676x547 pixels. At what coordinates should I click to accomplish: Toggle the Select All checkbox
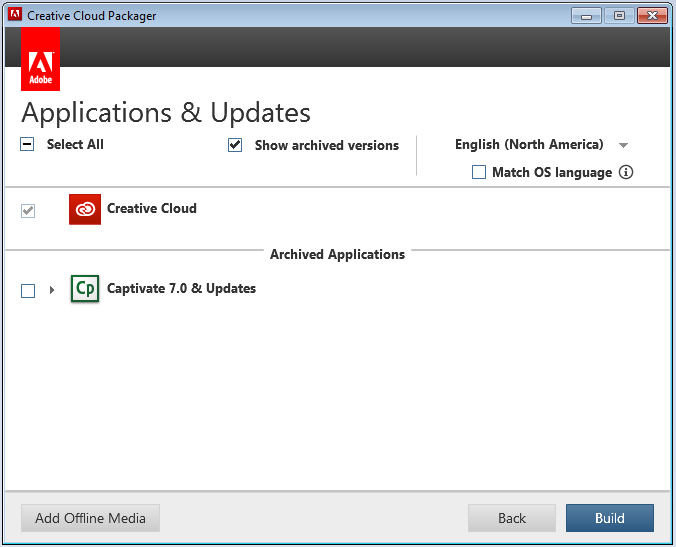27,144
